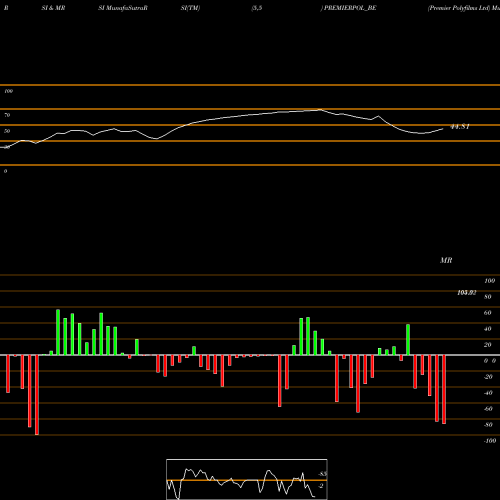500x500 pixels.
Task: Click the 44.81 RSI value label
Action: tap(460, 127)
